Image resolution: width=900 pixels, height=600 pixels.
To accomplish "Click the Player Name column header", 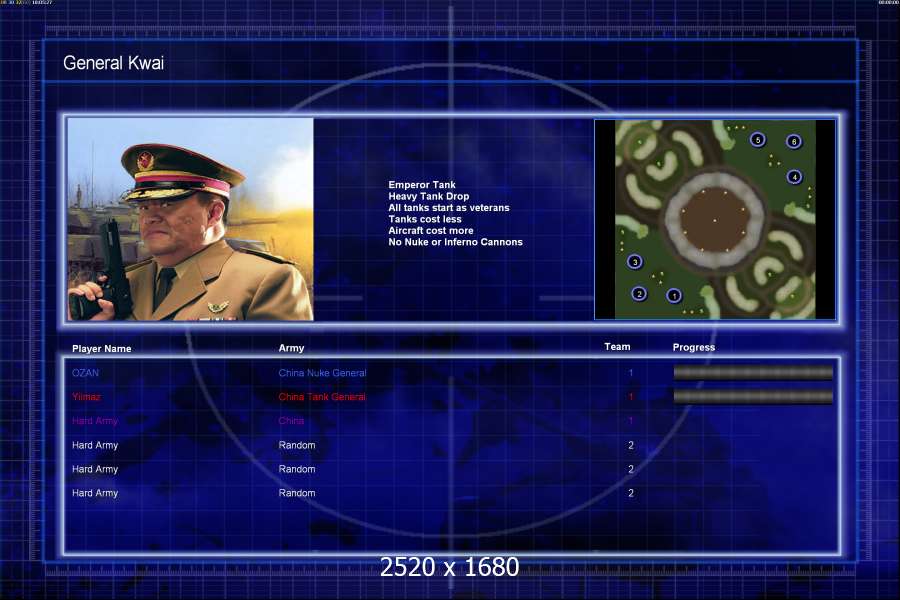I will tap(102, 349).
